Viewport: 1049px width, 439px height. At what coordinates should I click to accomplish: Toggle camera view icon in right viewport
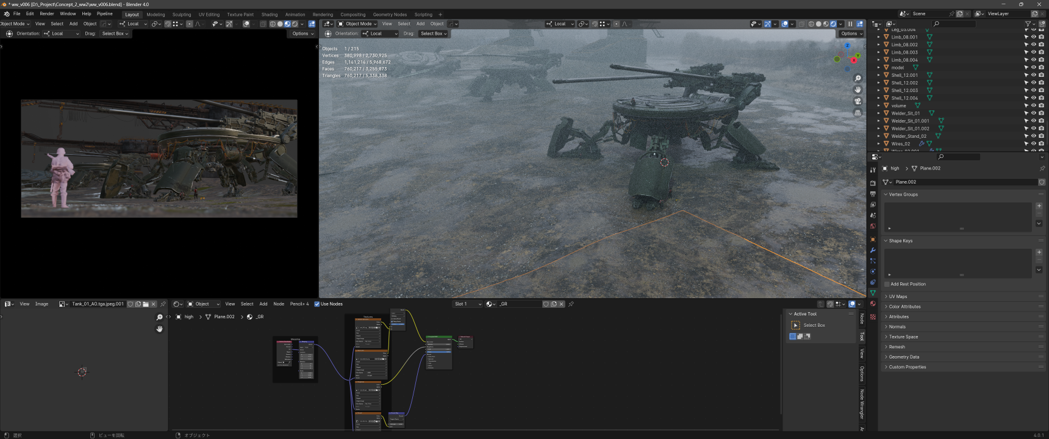pos(858,101)
